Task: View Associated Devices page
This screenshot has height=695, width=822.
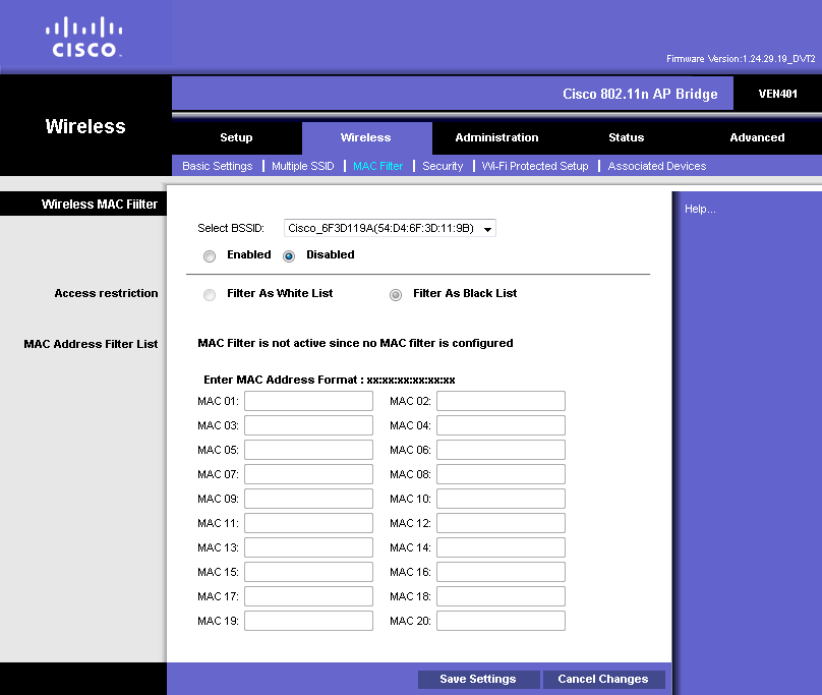Action: point(657,166)
